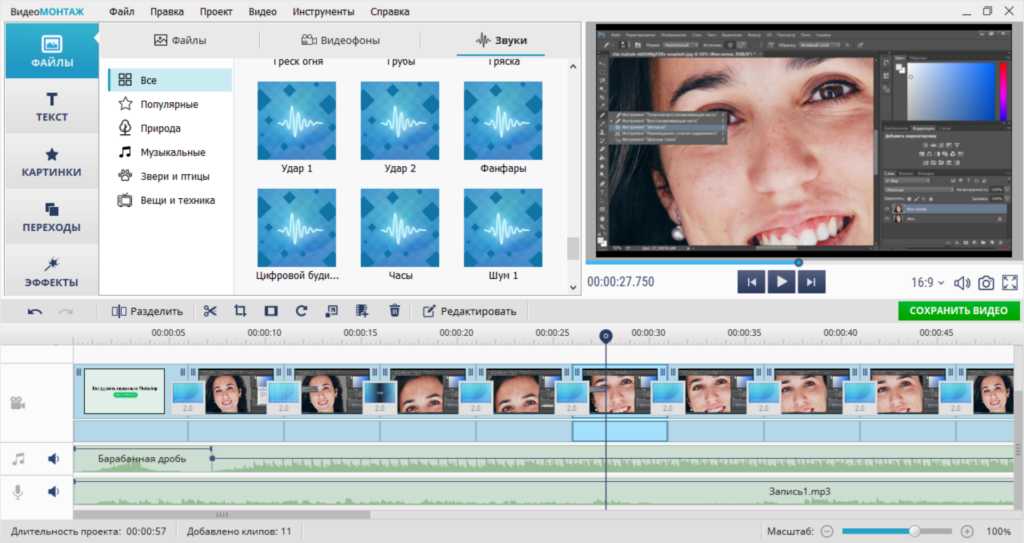
Task: Click the timeline playhead marker
Action: pyautogui.click(x=605, y=336)
